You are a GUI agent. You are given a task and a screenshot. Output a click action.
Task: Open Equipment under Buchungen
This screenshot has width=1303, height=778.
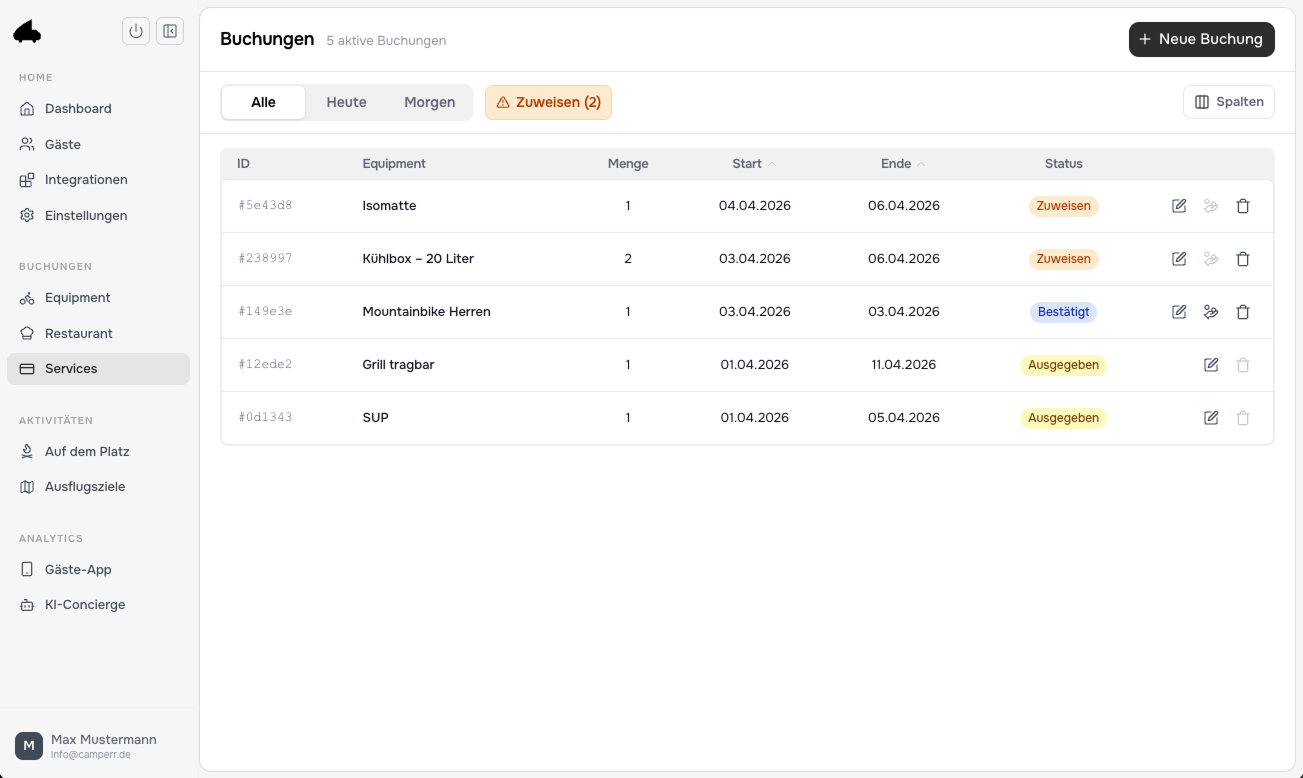coord(98,298)
